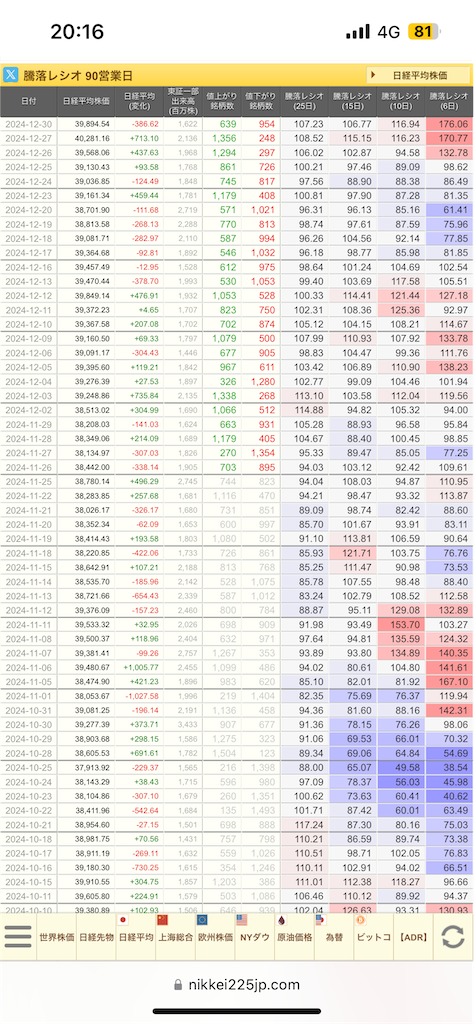The height and width of the screenshot is (1024, 474).
Task: Open the 【ADR】 tab
Action: click(413, 936)
